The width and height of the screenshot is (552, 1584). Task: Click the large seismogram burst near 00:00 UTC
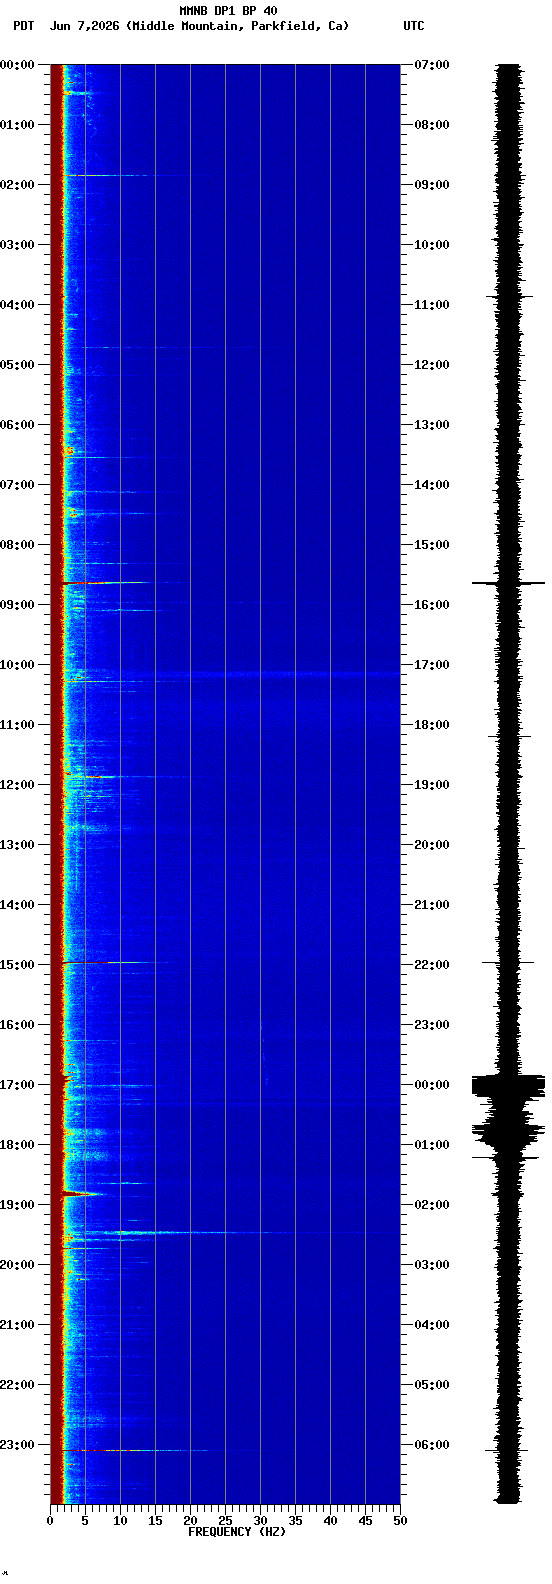click(509, 1087)
